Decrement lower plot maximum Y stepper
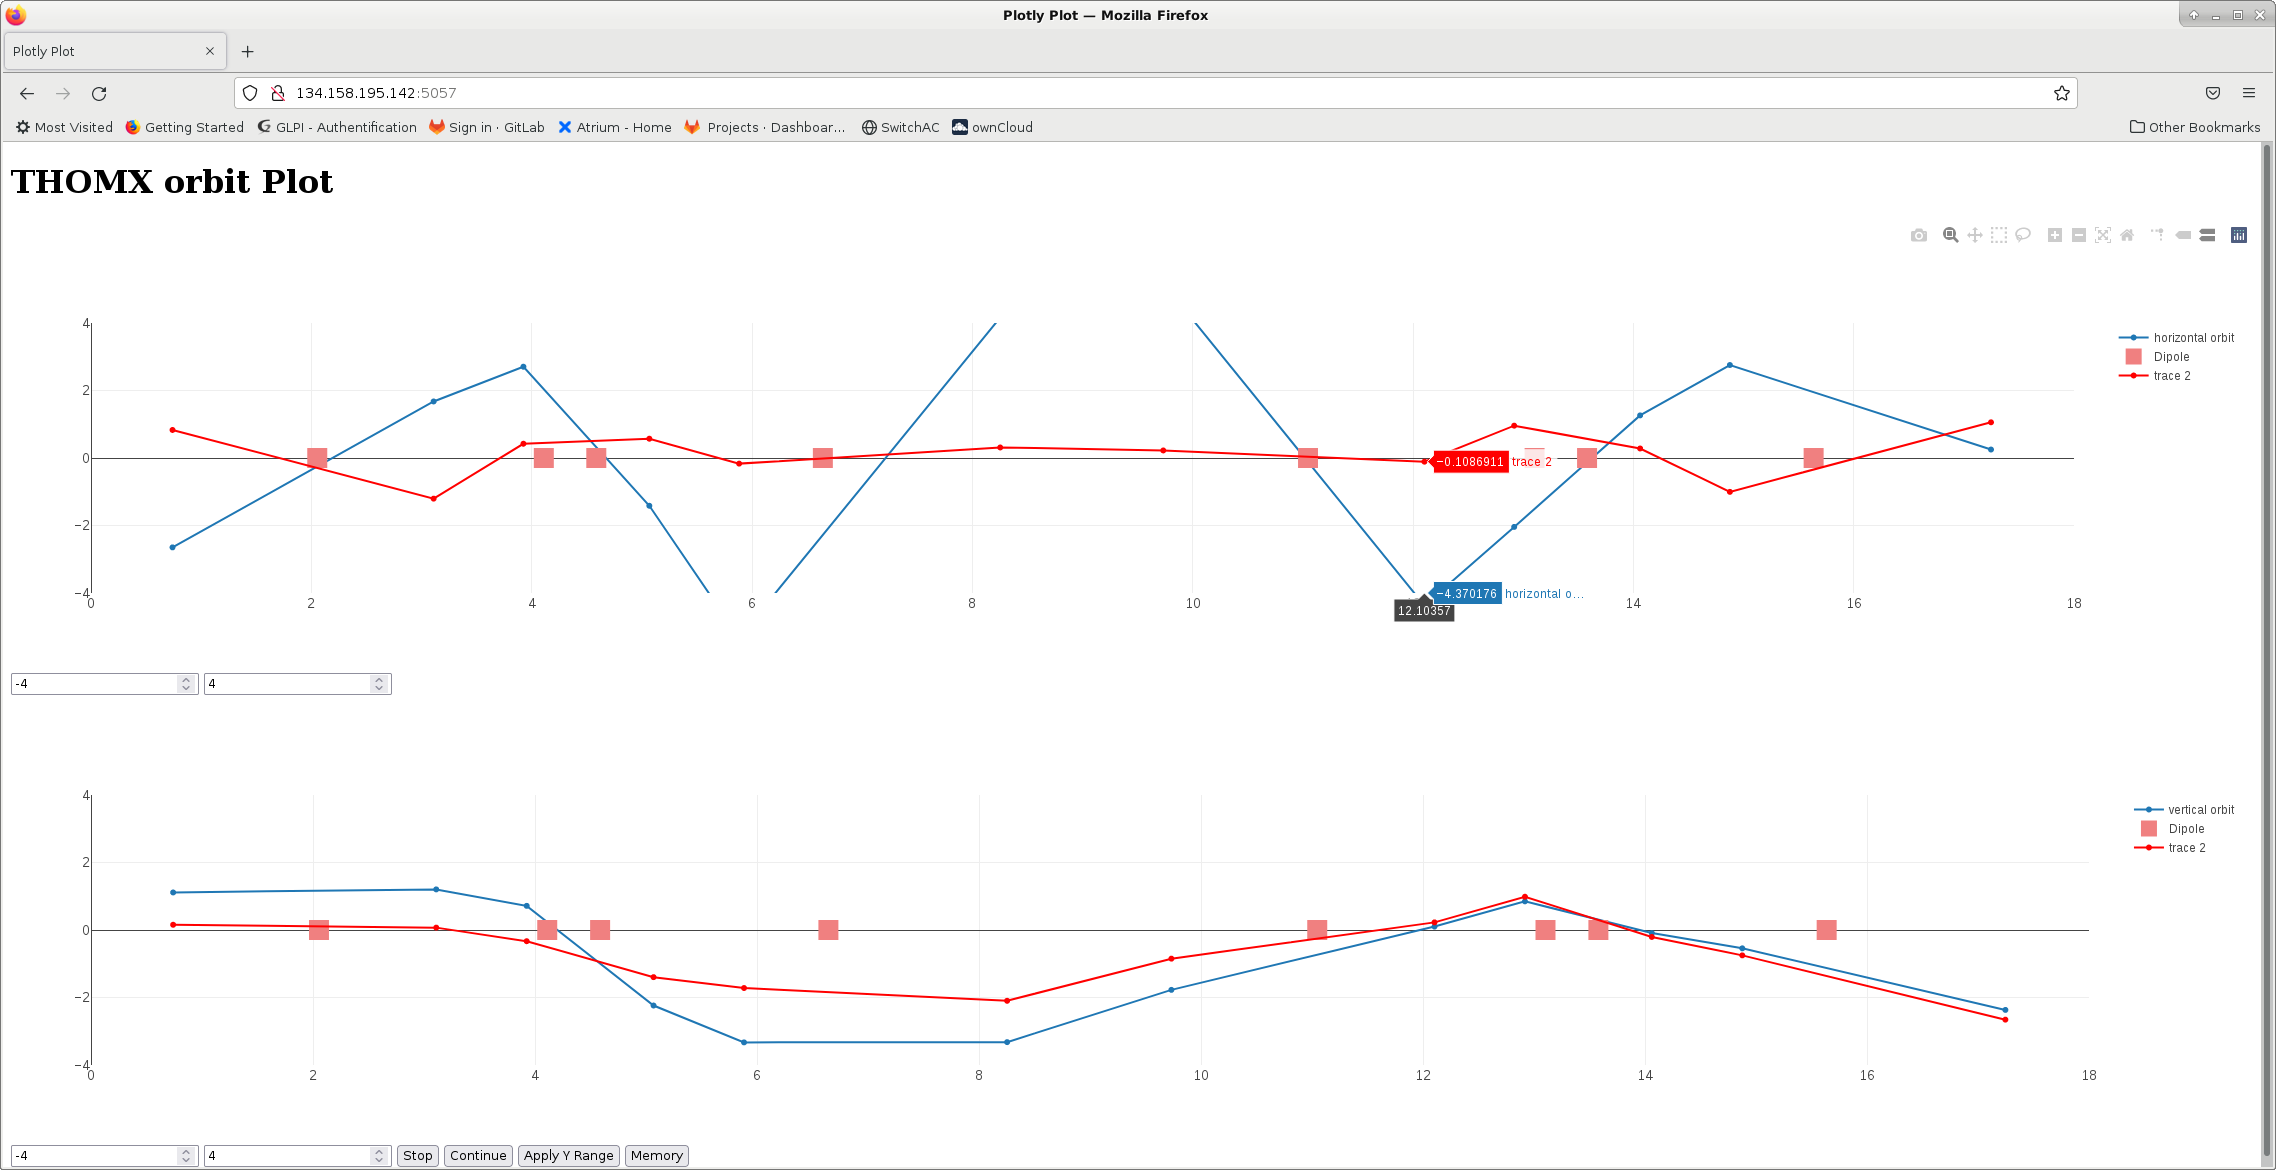The image size is (2276, 1170). (379, 1160)
